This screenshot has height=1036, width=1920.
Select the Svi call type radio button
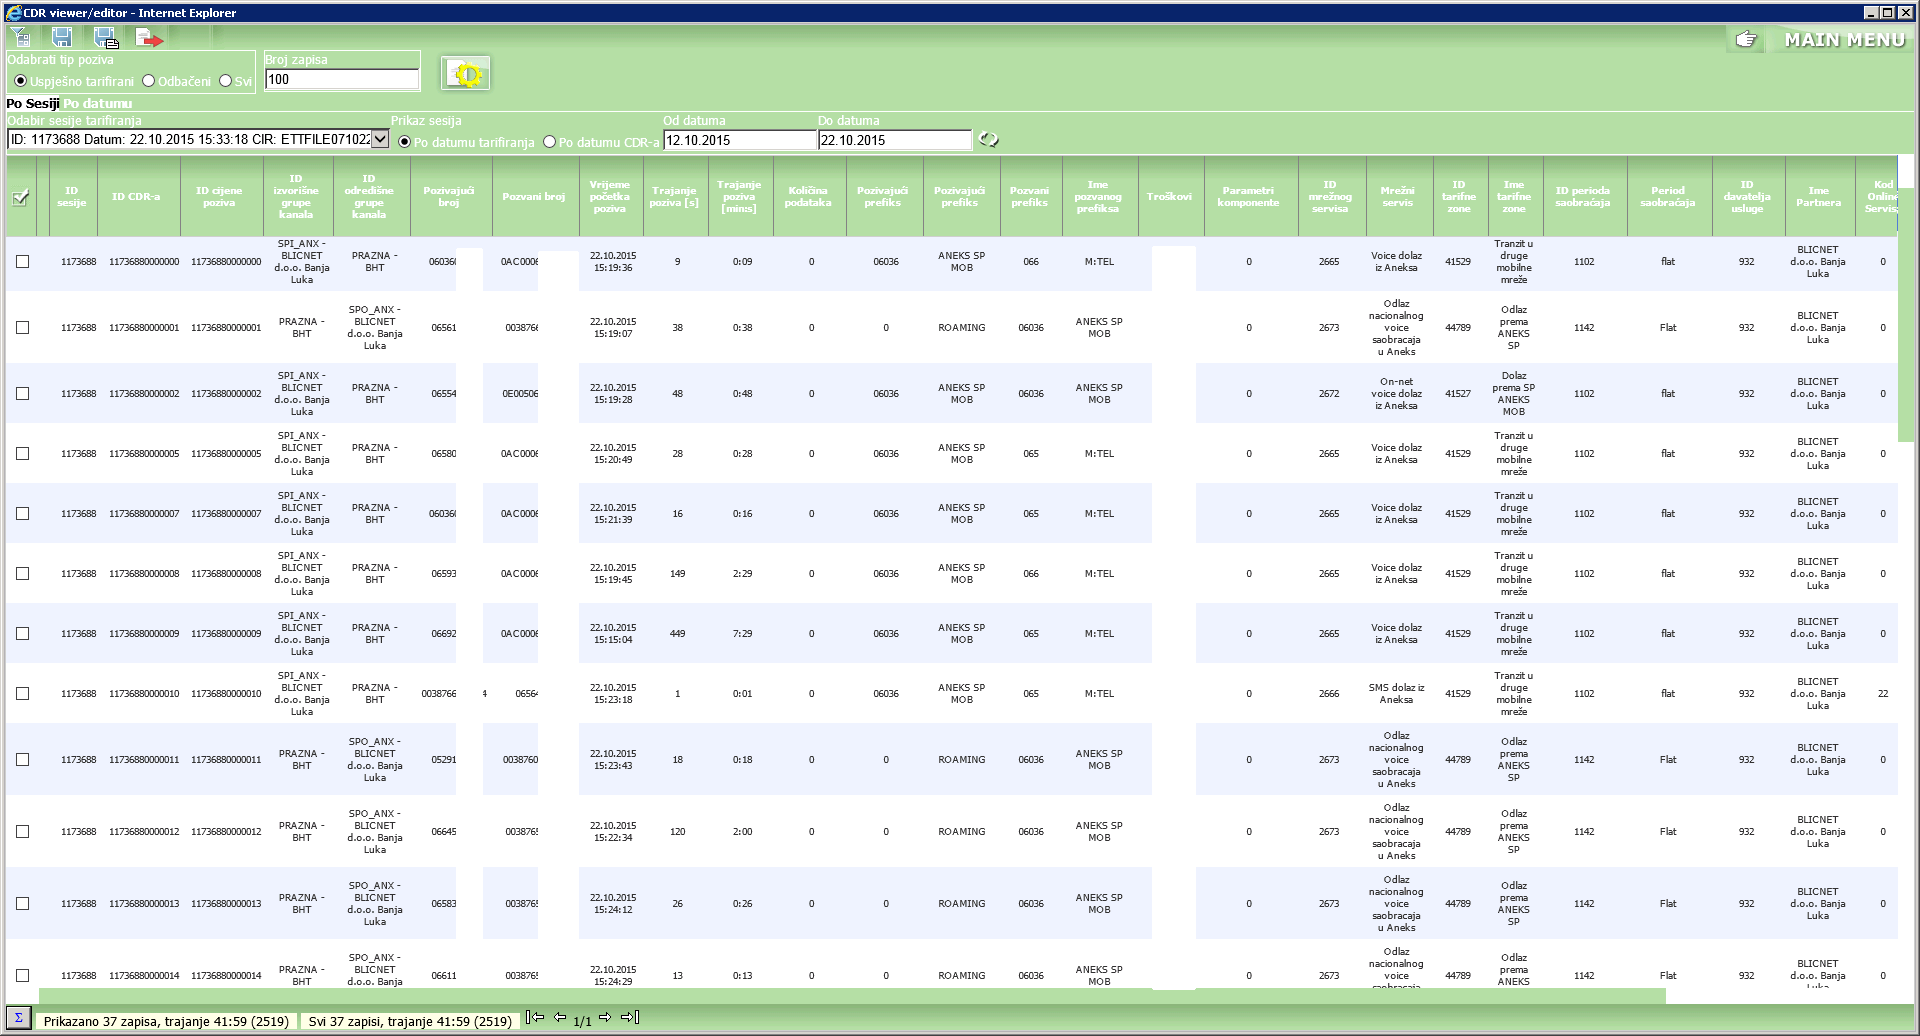(x=225, y=81)
